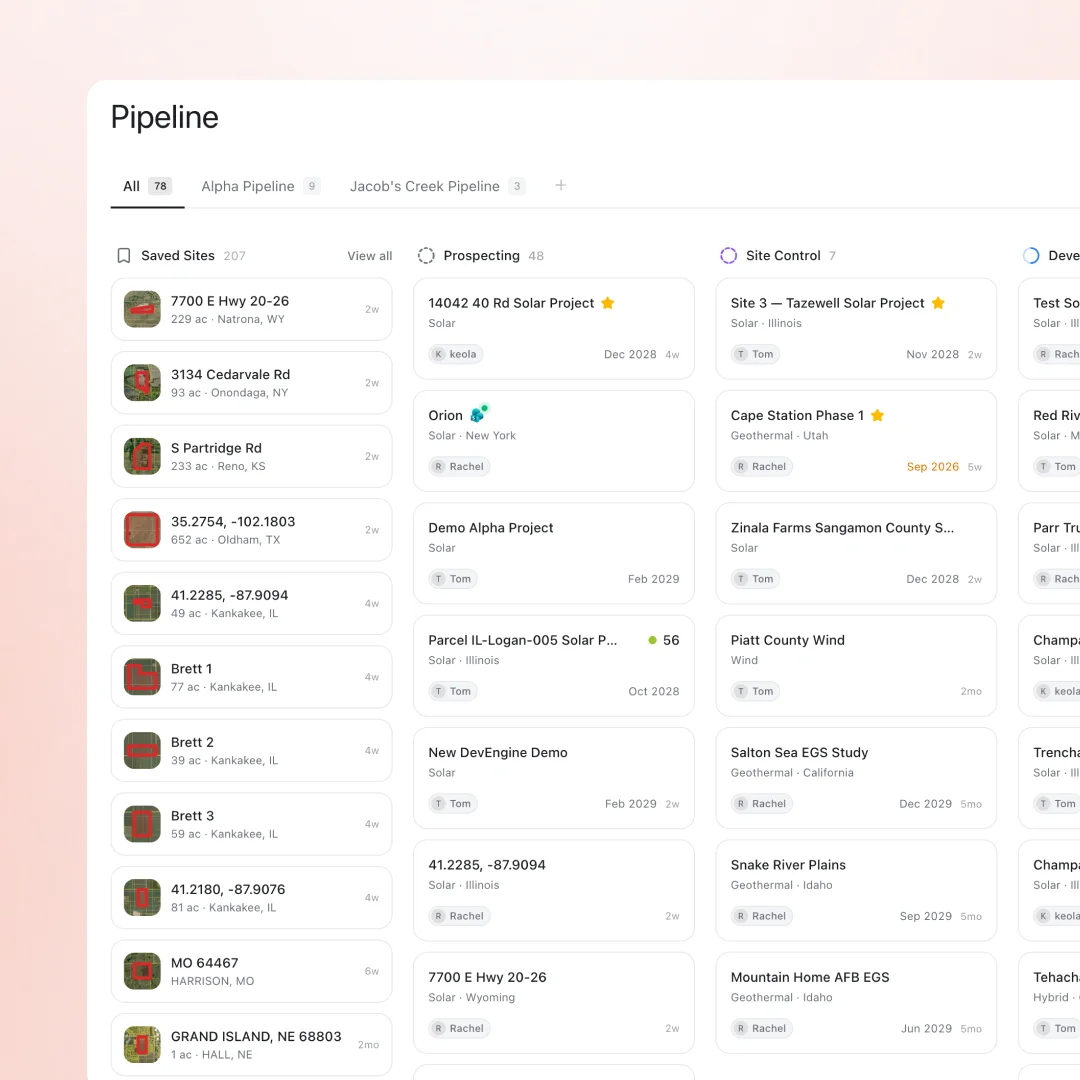Click the Dec 2028 date on 14042 40 Rd
The height and width of the screenshot is (1080, 1080).
pos(630,354)
